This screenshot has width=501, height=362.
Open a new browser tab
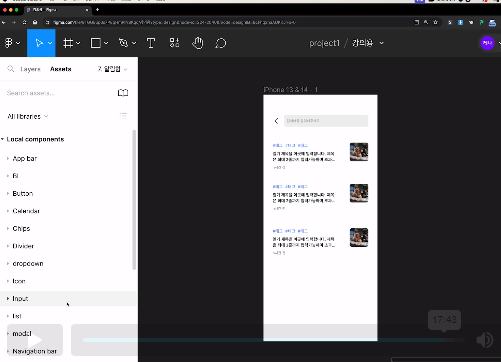[x=97, y=10]
